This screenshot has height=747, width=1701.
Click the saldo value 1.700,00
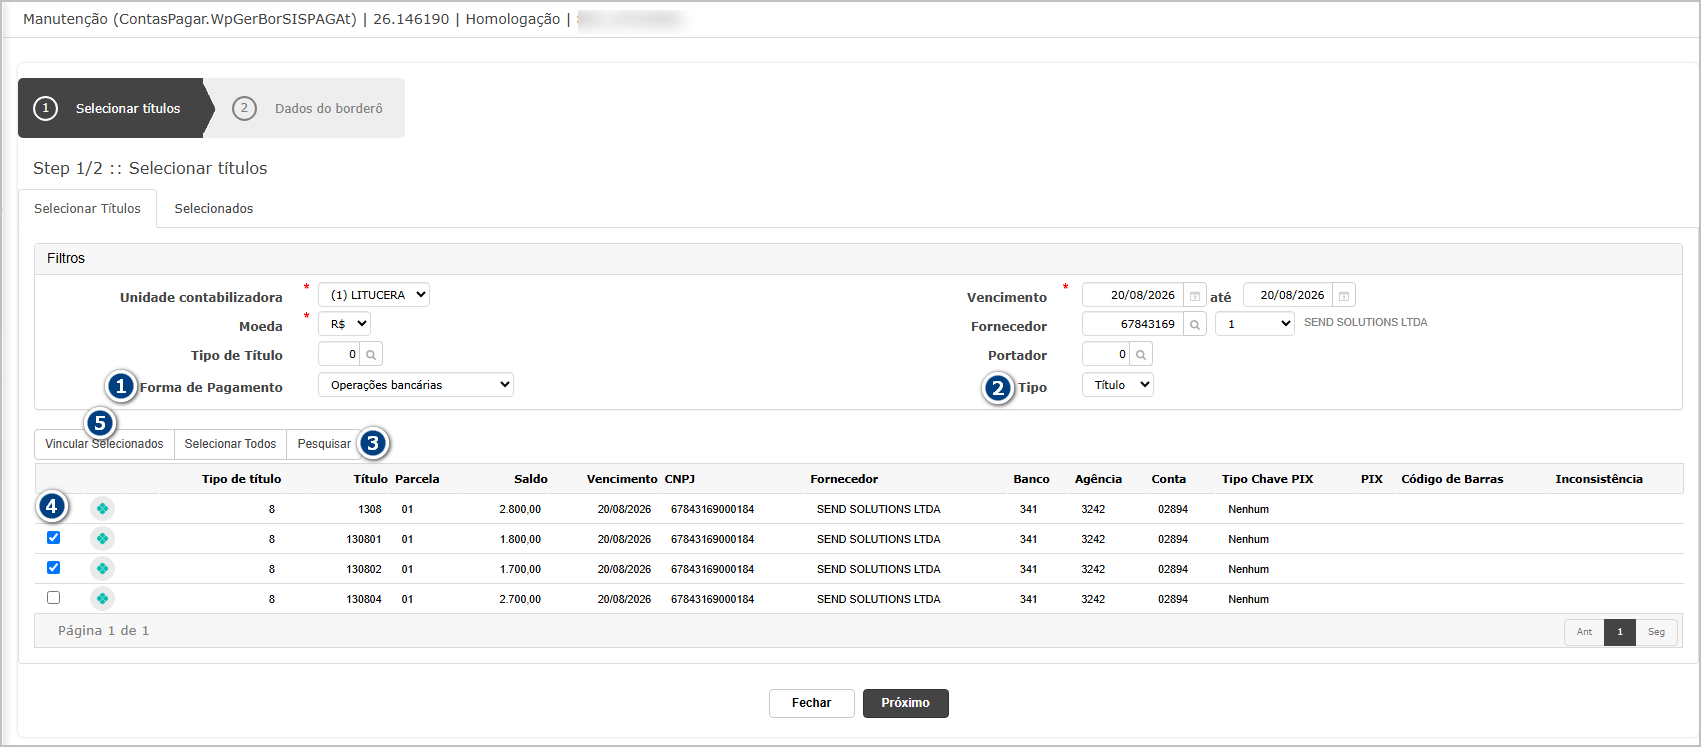click(x=520, y=569)
